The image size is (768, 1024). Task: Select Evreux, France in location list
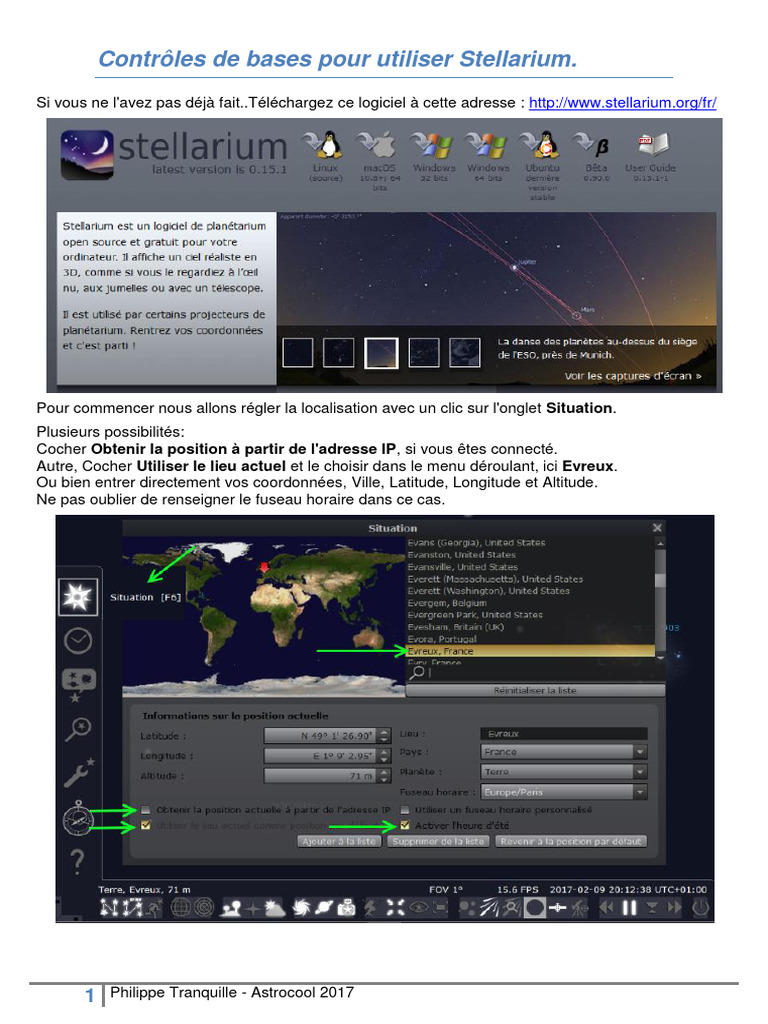[530, 651]
